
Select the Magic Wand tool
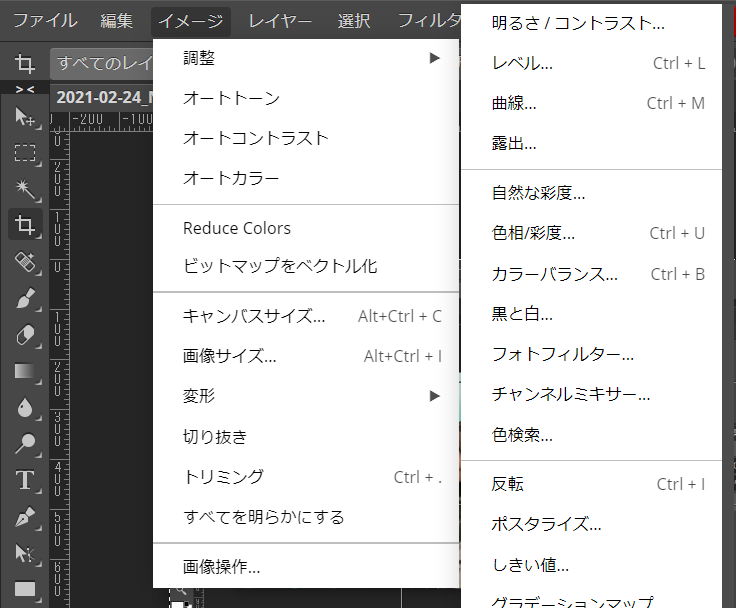point(24,189)
